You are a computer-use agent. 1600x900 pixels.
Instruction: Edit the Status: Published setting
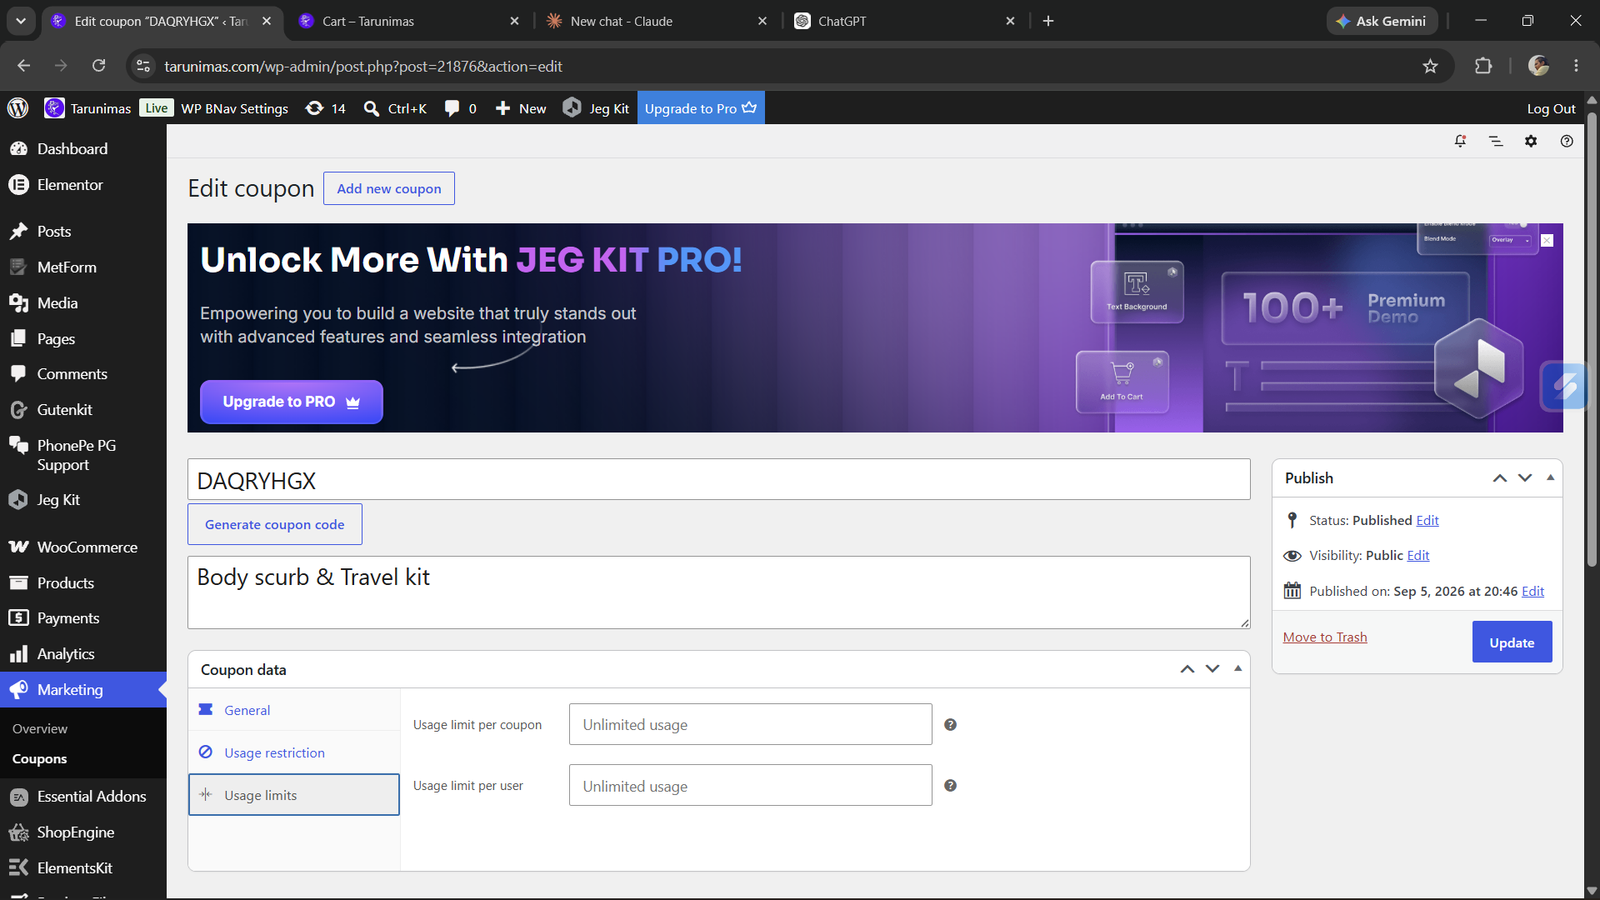[x=1427, y=520]
